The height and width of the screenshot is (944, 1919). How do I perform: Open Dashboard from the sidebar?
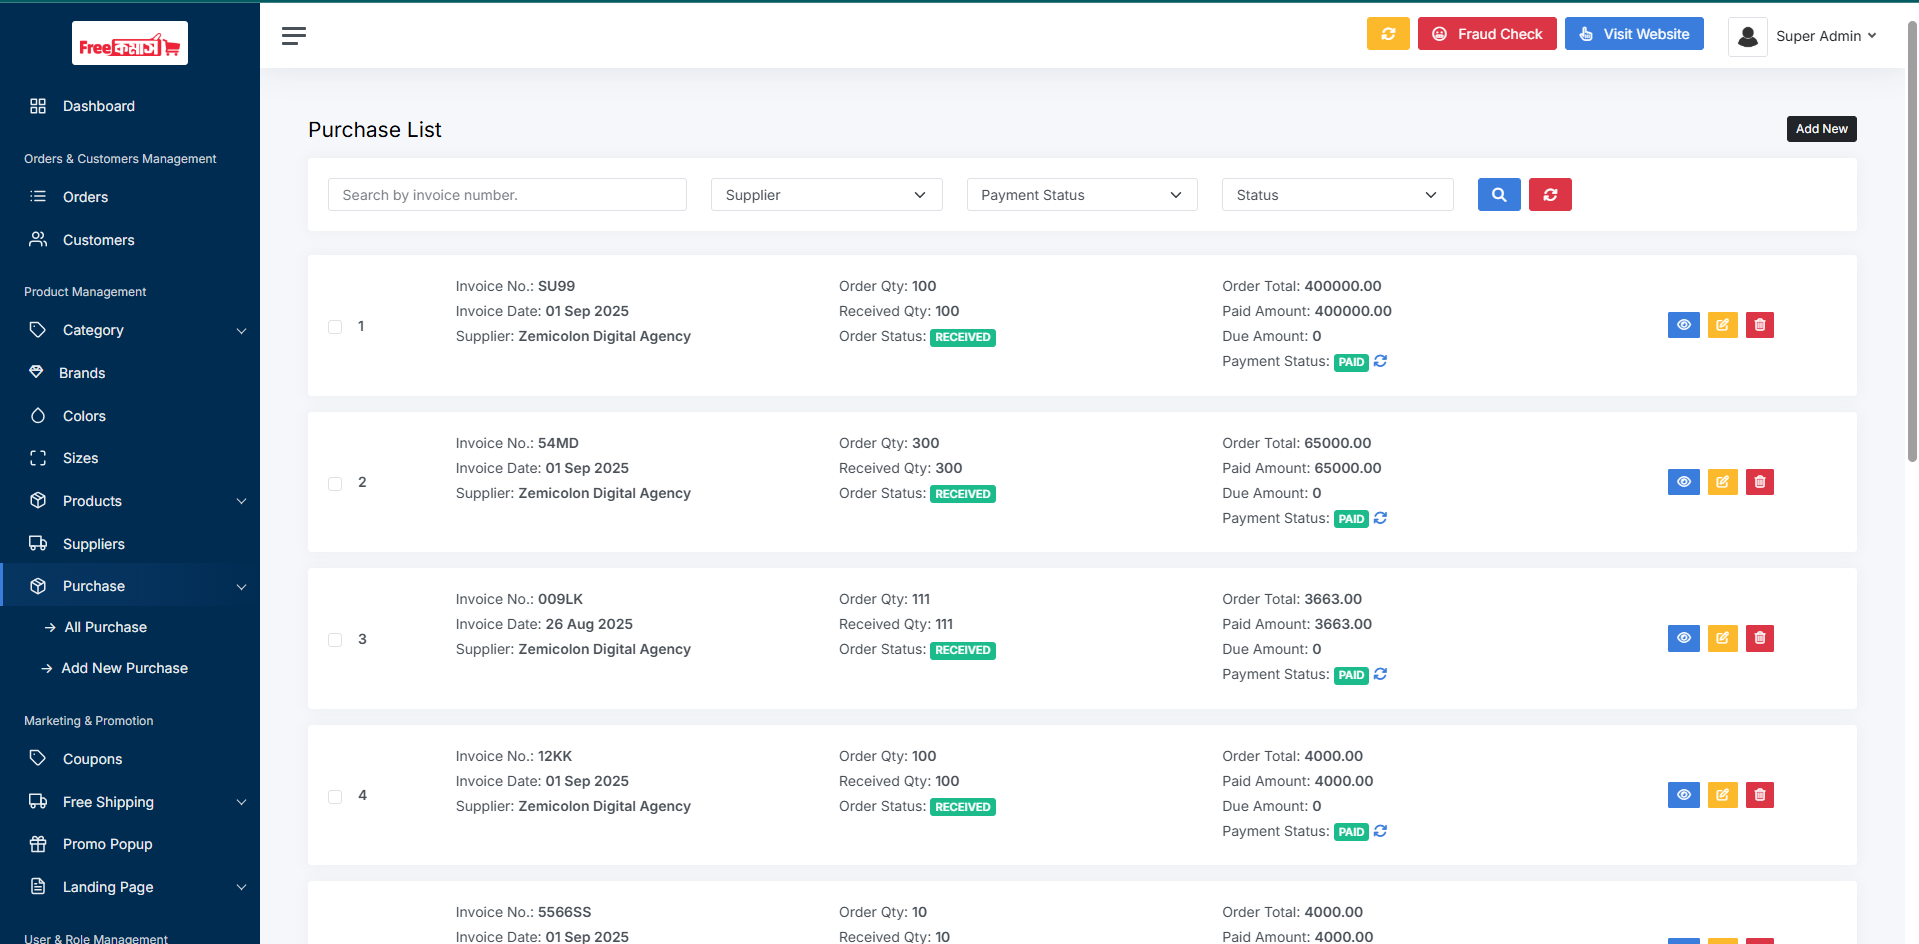[98, 106]
